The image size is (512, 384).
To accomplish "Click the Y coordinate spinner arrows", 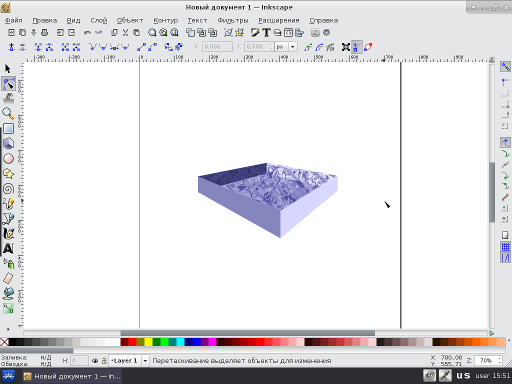I will pyautogui.click(x=272, y=47).
